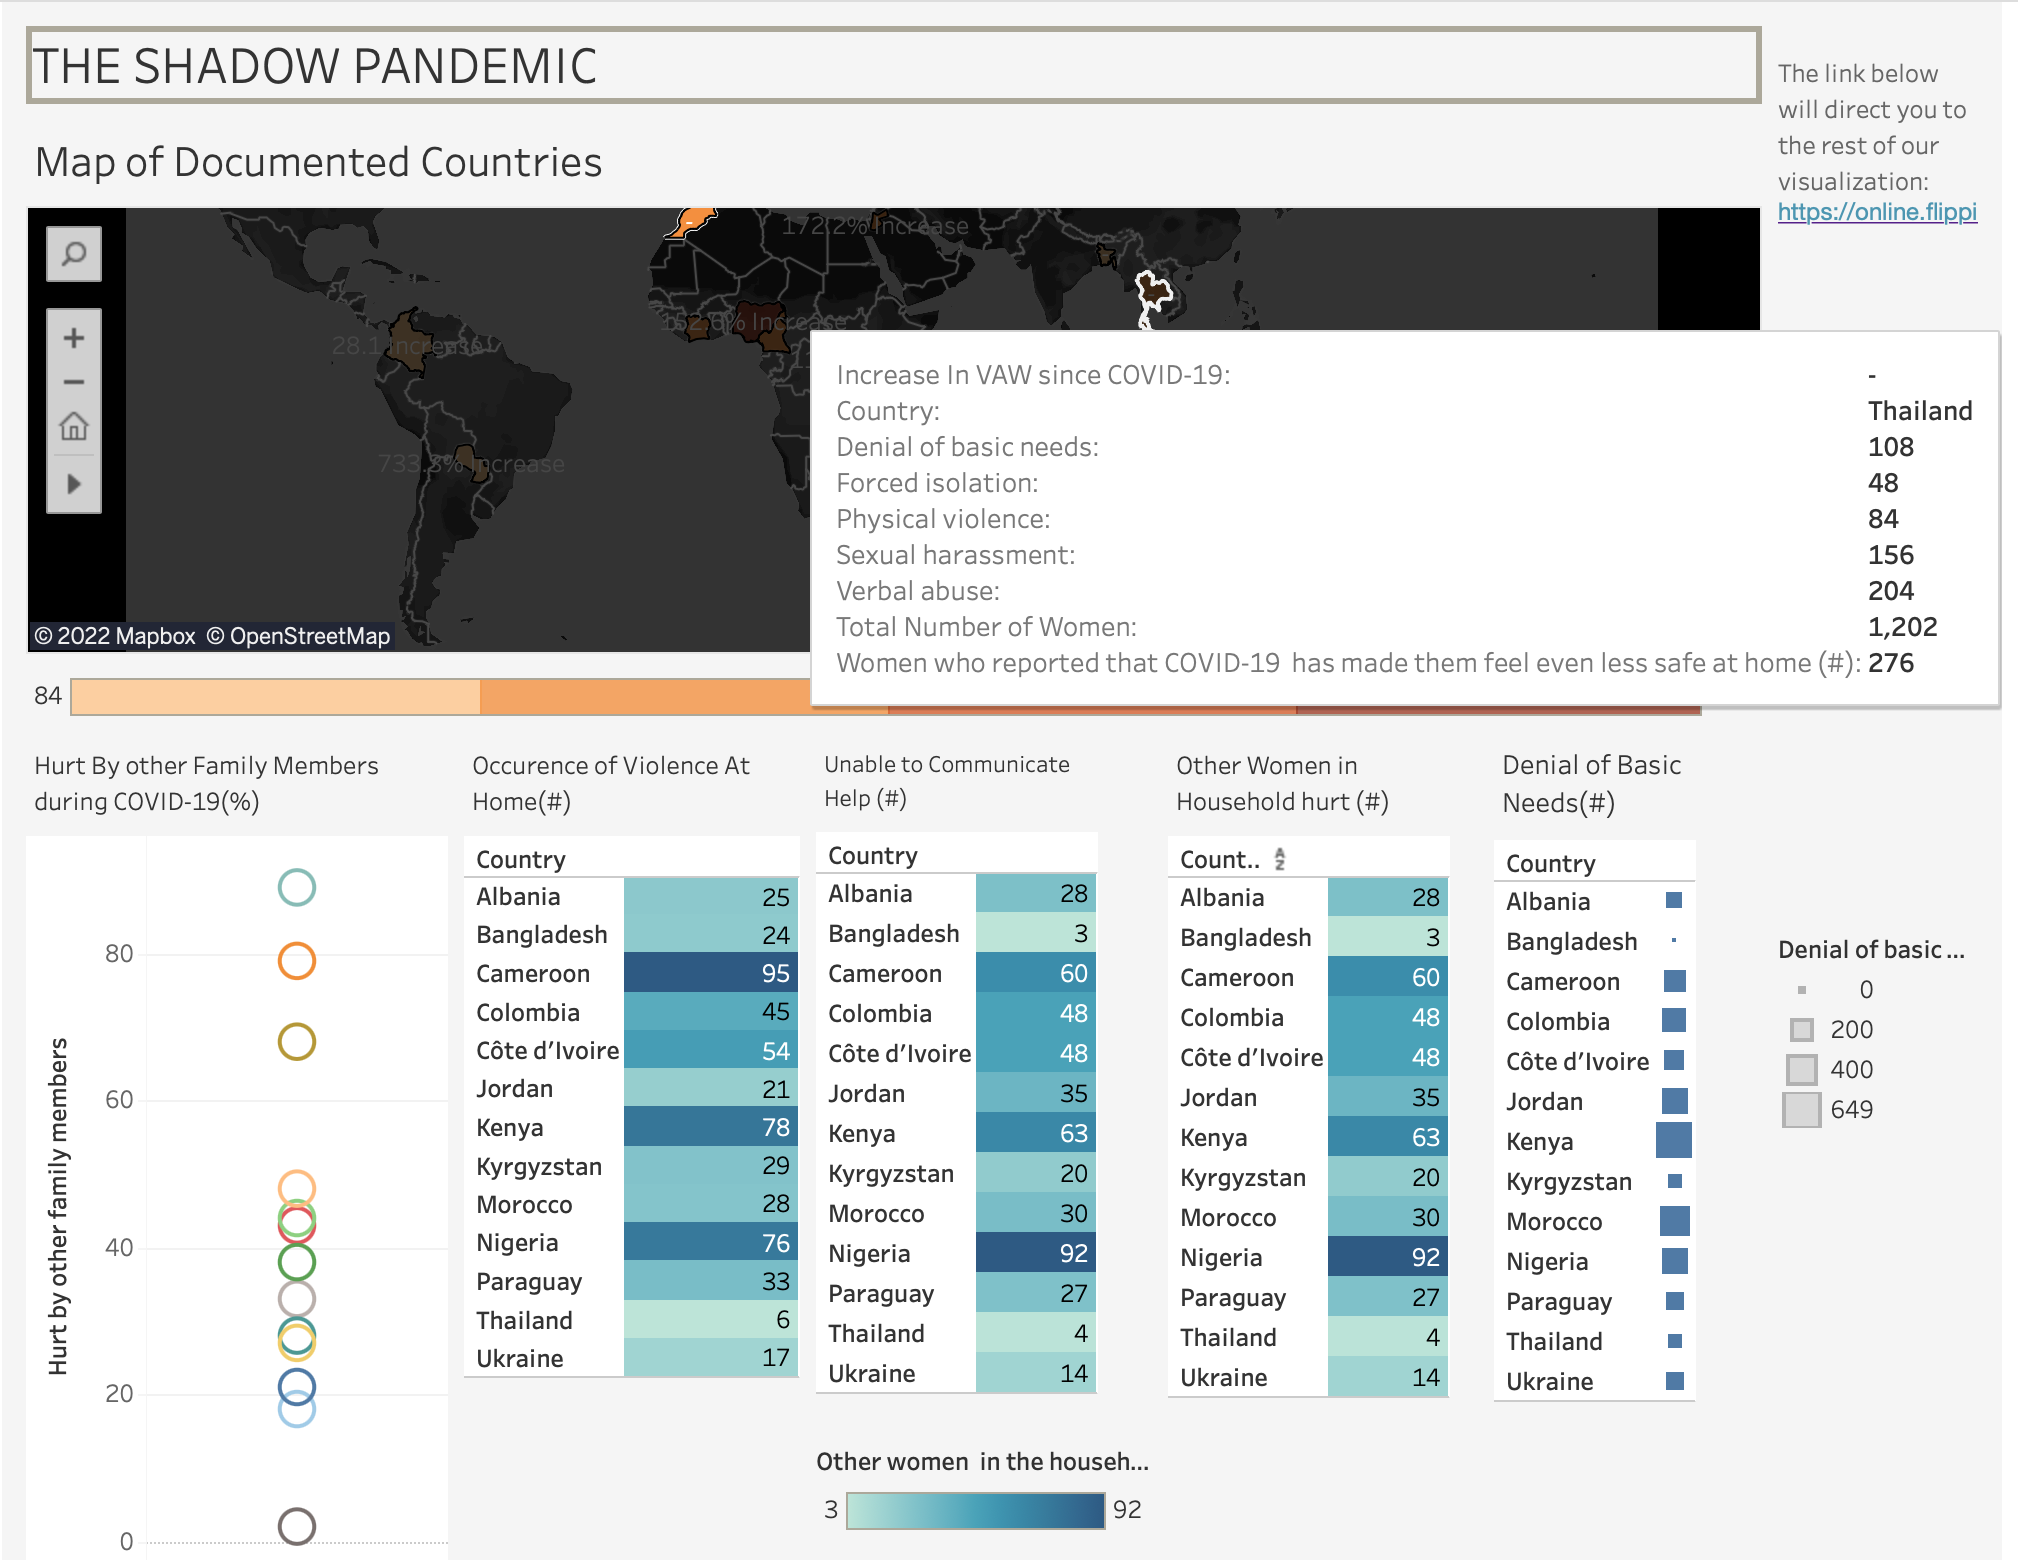2018x1560 pixels.
Task: Open the online.flippi visualization link
Action: [1876, 212]
